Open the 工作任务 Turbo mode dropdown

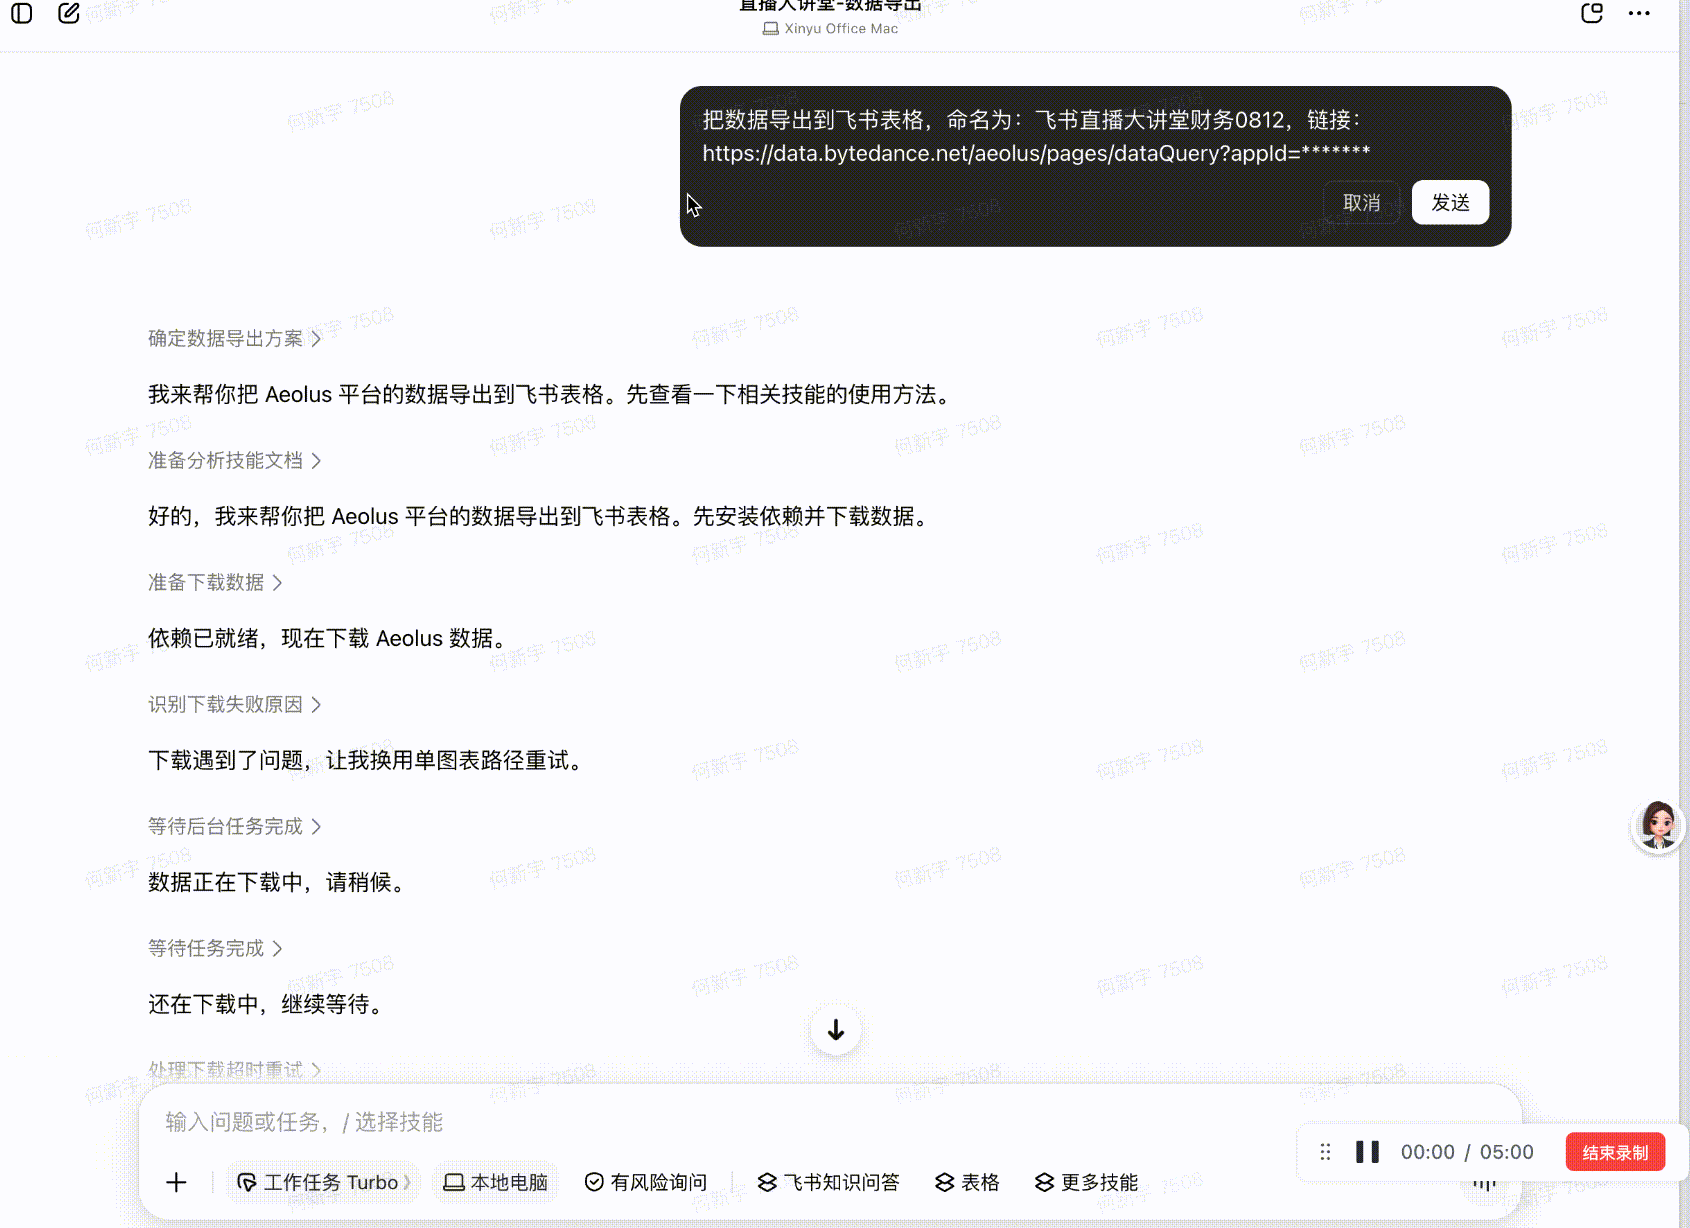pyautogui.click(x=324, y=1182)
